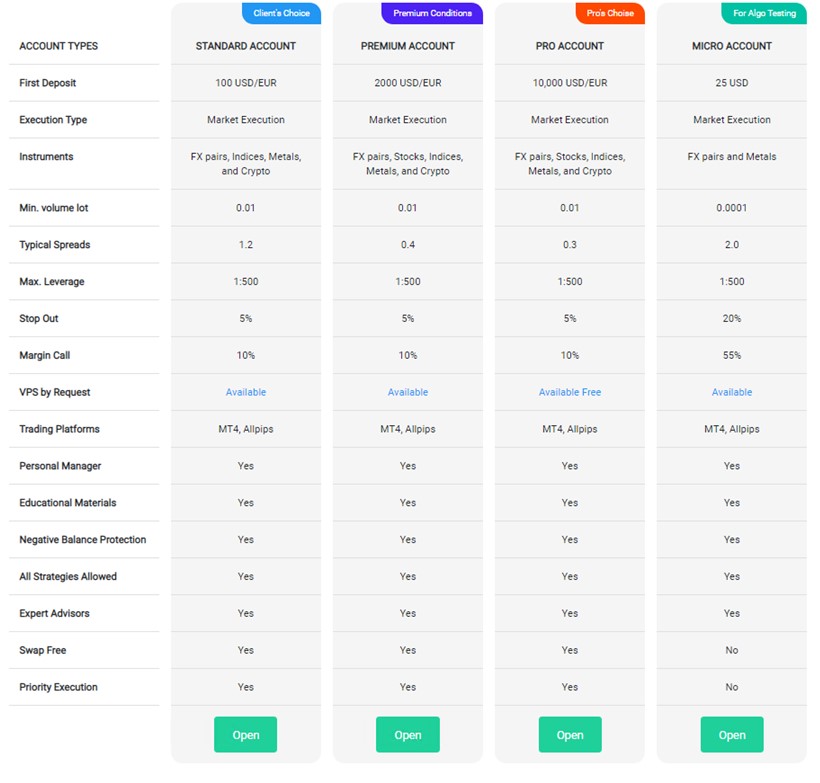This screenshot has height=783, width=820.
Task: Click the STANDARD ACCOUNT column heading
Action: (x=246, y=46)
